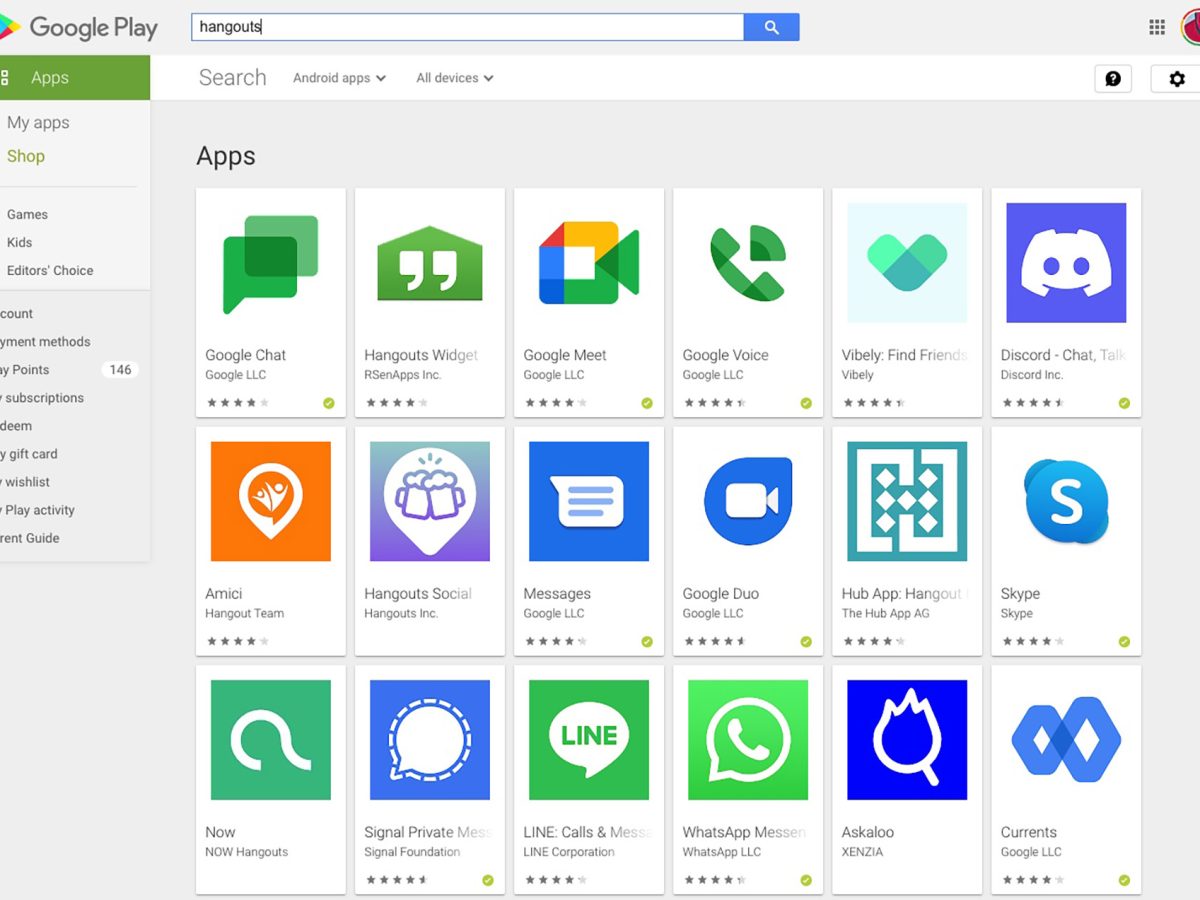Screen dimensions: 1200x900
Task: Go to My apps
Action: 38,123
